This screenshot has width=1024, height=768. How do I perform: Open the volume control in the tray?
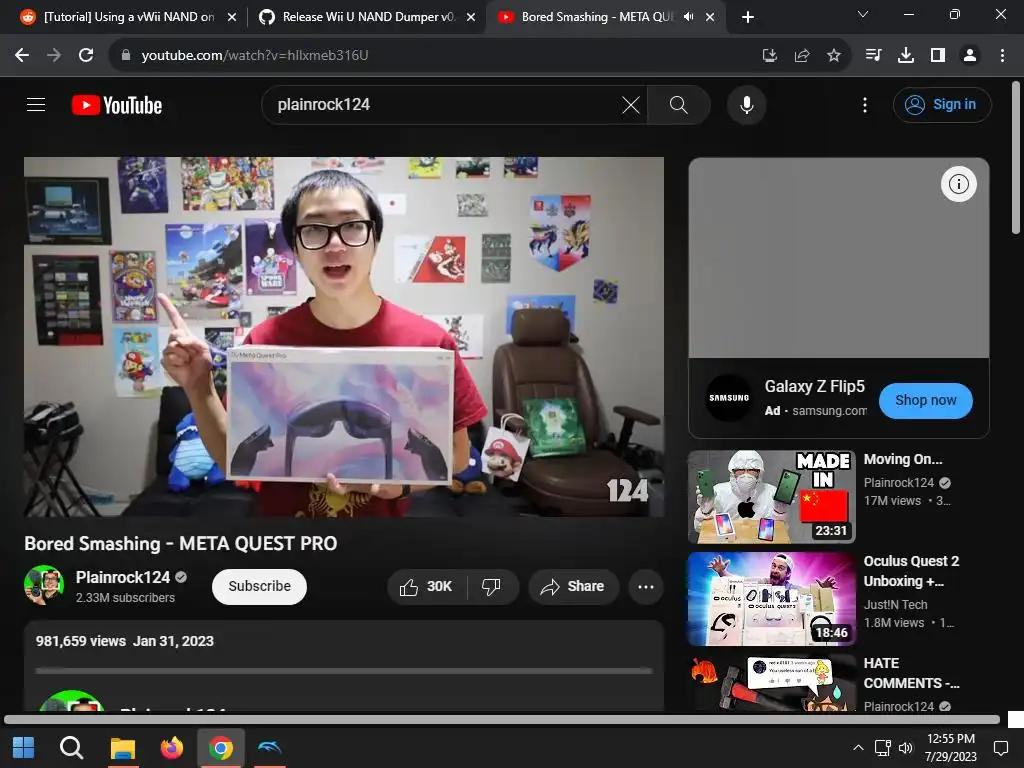click(x=905, y=748)
